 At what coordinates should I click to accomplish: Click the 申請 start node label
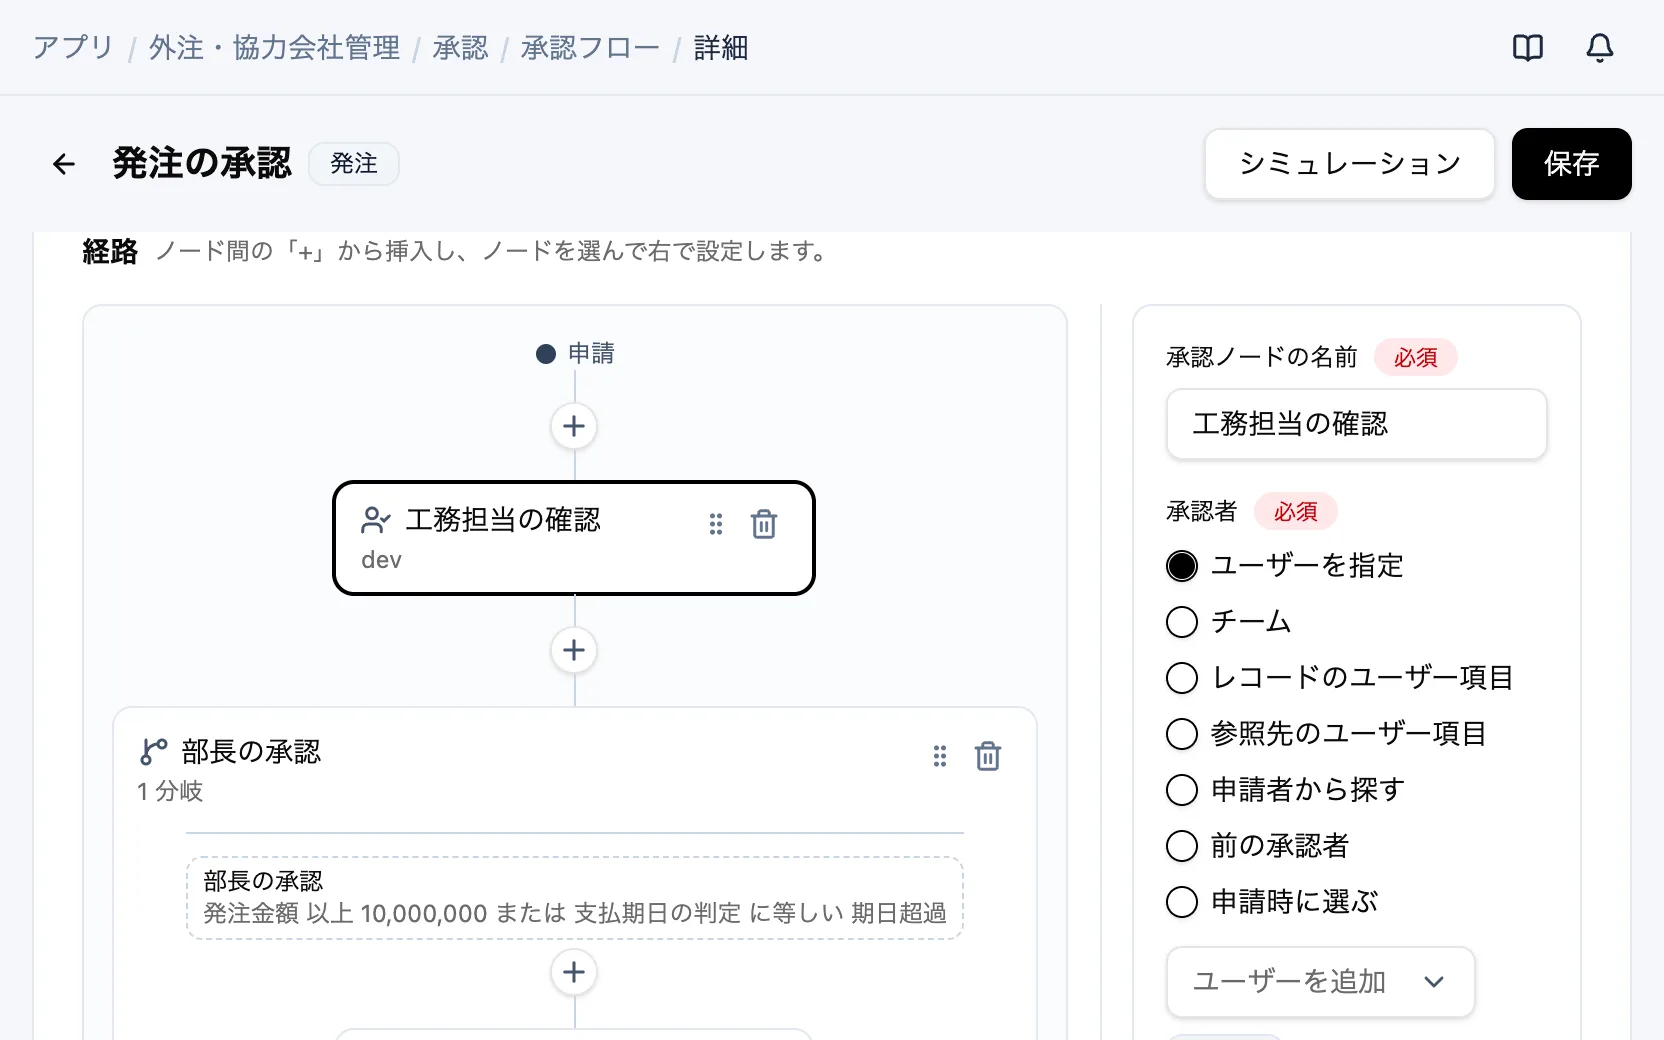(x=591, y=354)
